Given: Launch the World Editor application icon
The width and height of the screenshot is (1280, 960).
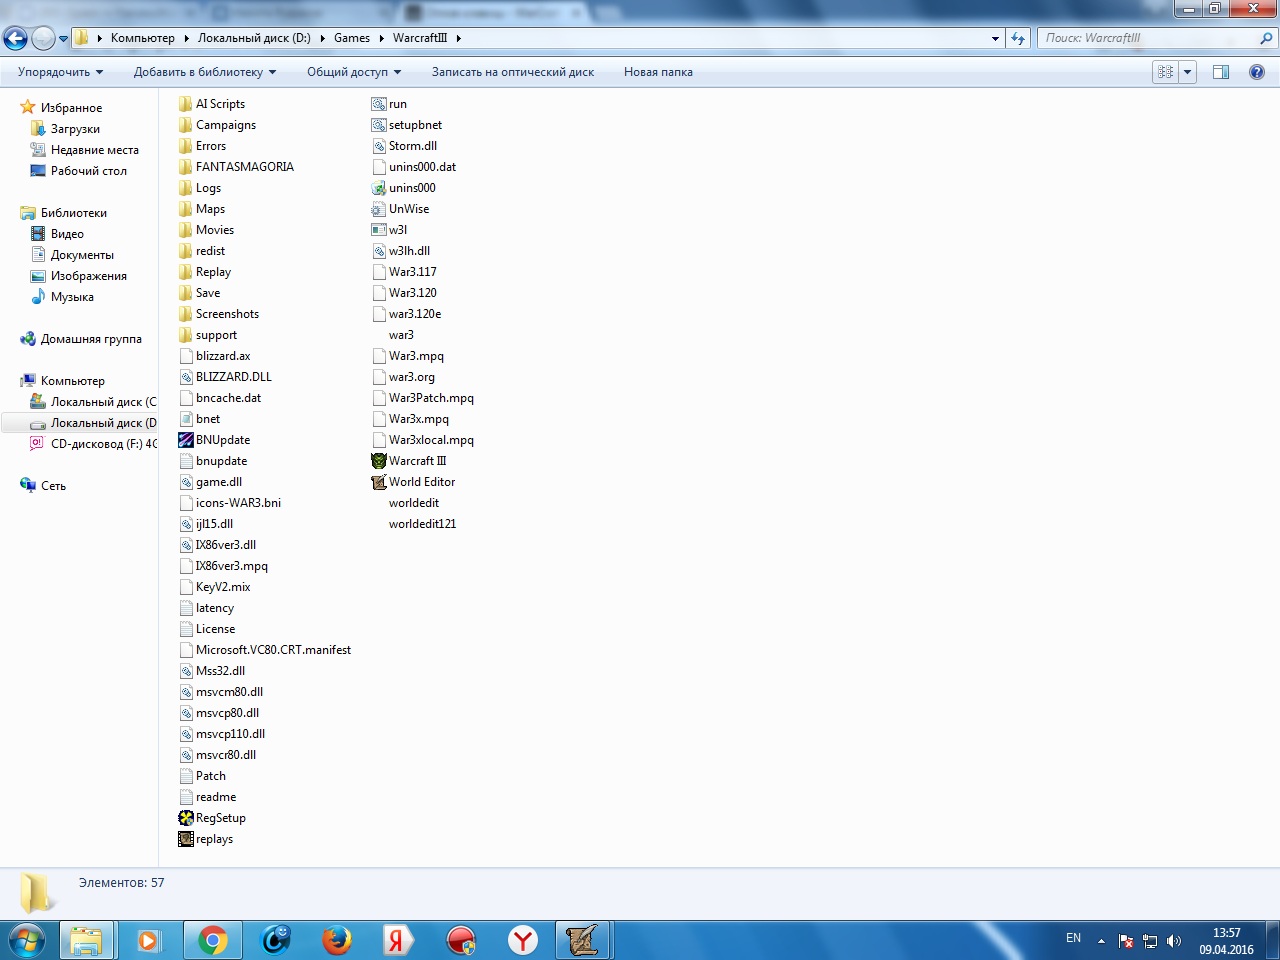Looking at the screenshot, I should (379, 482).
